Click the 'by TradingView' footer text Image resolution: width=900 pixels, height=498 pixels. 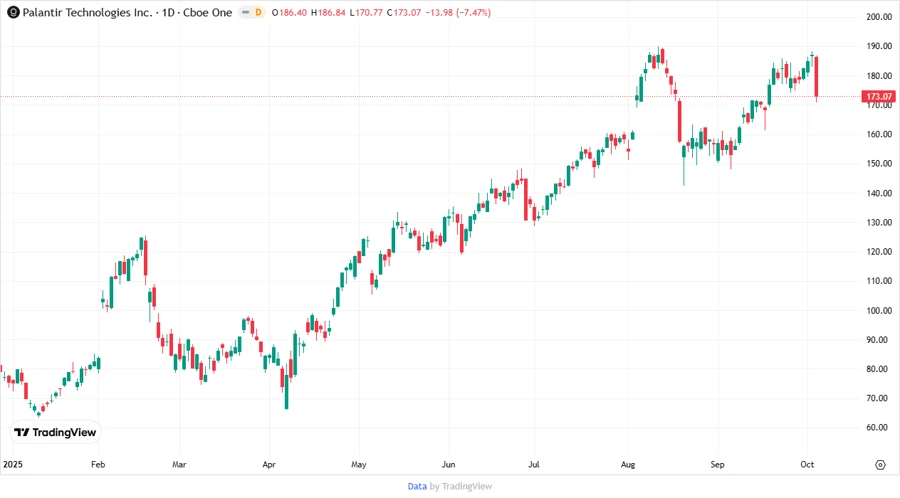tap(461, 486)
